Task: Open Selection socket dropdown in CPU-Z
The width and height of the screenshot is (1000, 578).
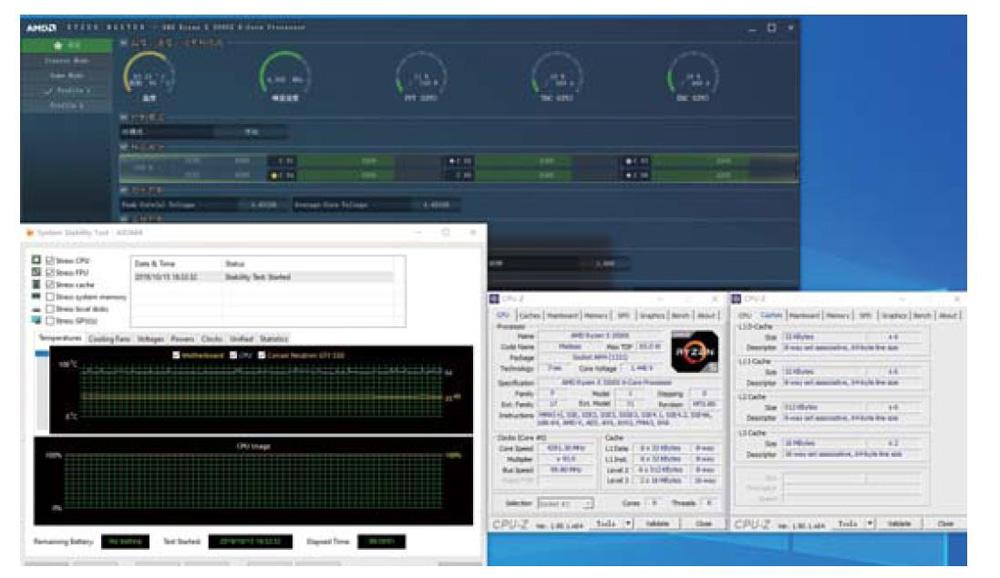Action: [x=566, y=503]
